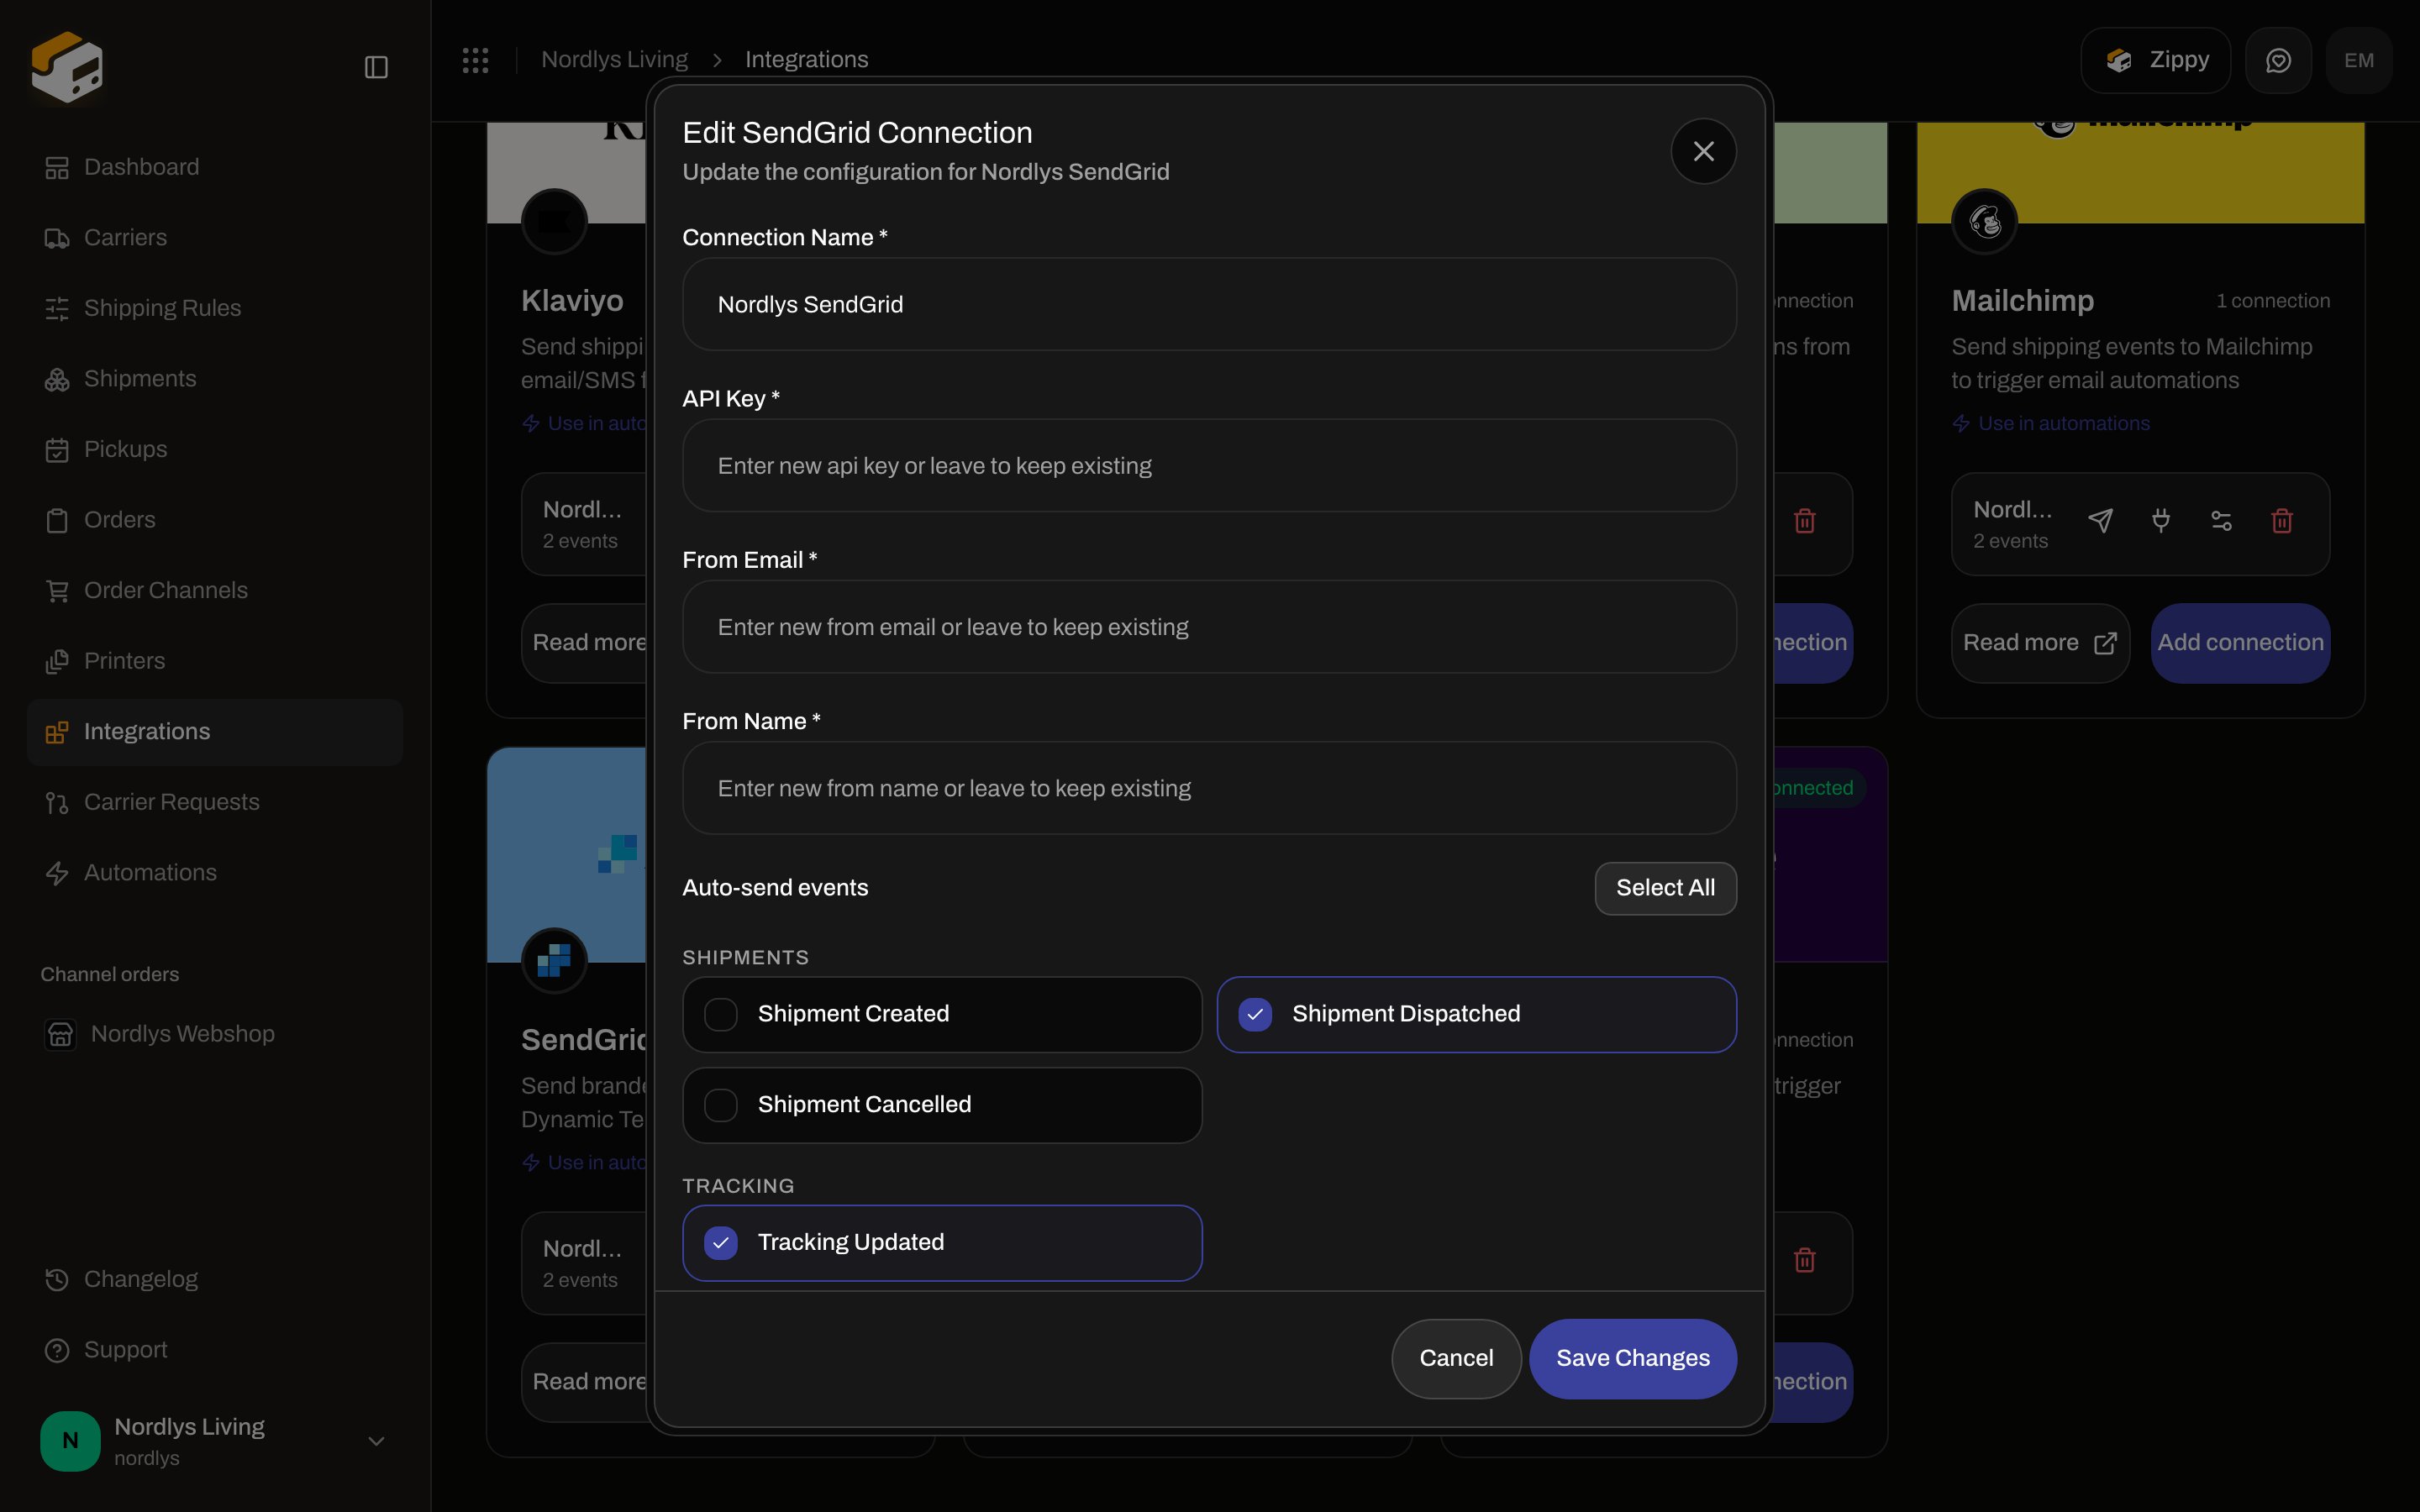Open the EM user avatar menu
Viewport: 2420px width, 1512px height.
(2359, 60)
